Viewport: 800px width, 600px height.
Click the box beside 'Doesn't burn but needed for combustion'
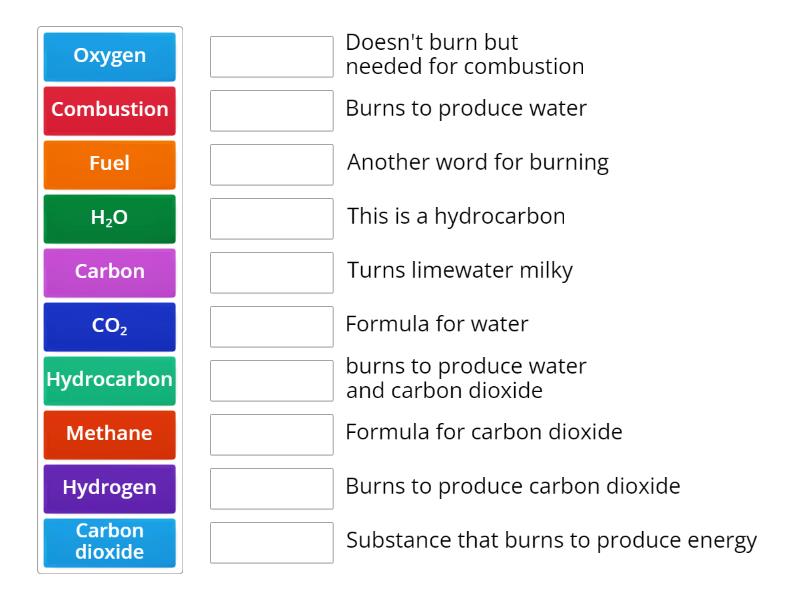tap(272, 56)
